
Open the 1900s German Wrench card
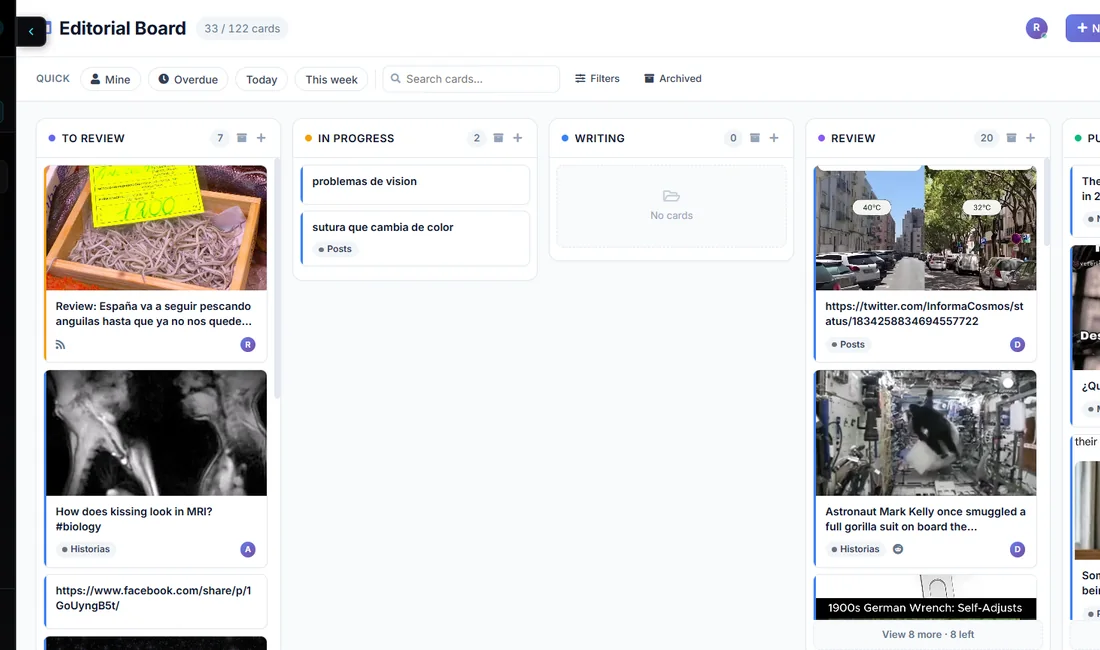click(925, 598)
